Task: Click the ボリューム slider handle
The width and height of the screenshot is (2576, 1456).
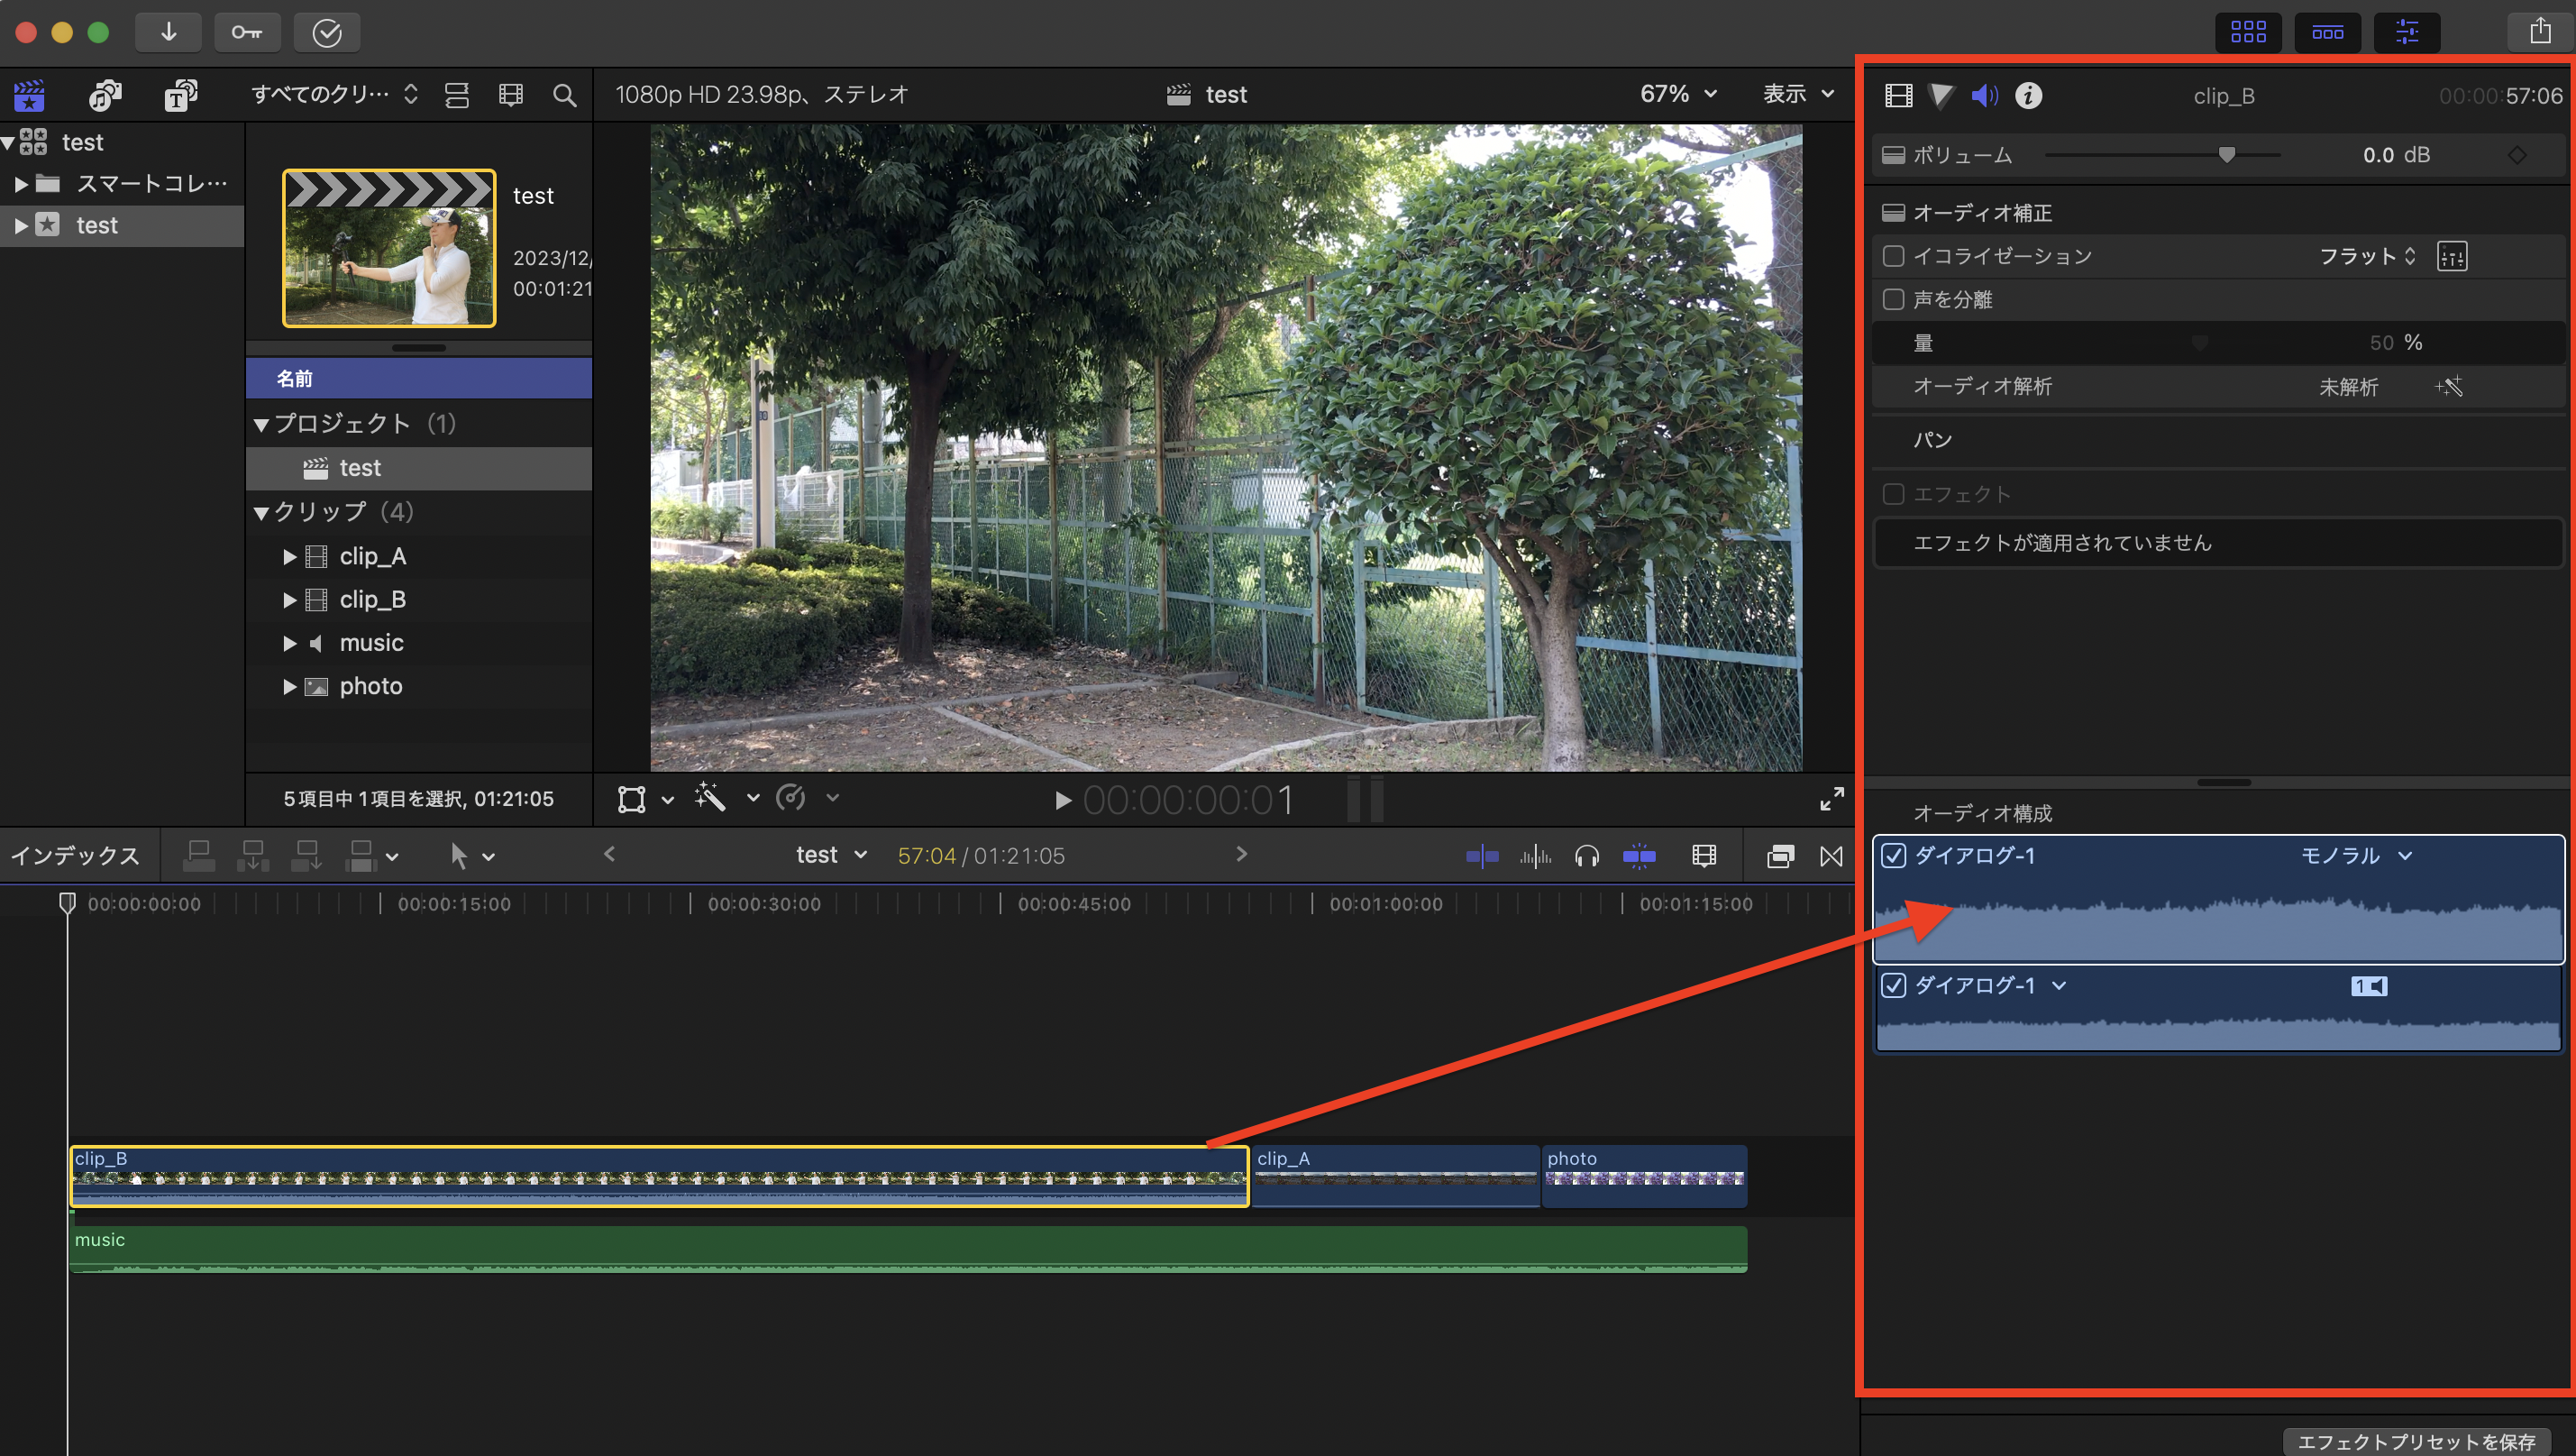Action: coord(2226,155)
